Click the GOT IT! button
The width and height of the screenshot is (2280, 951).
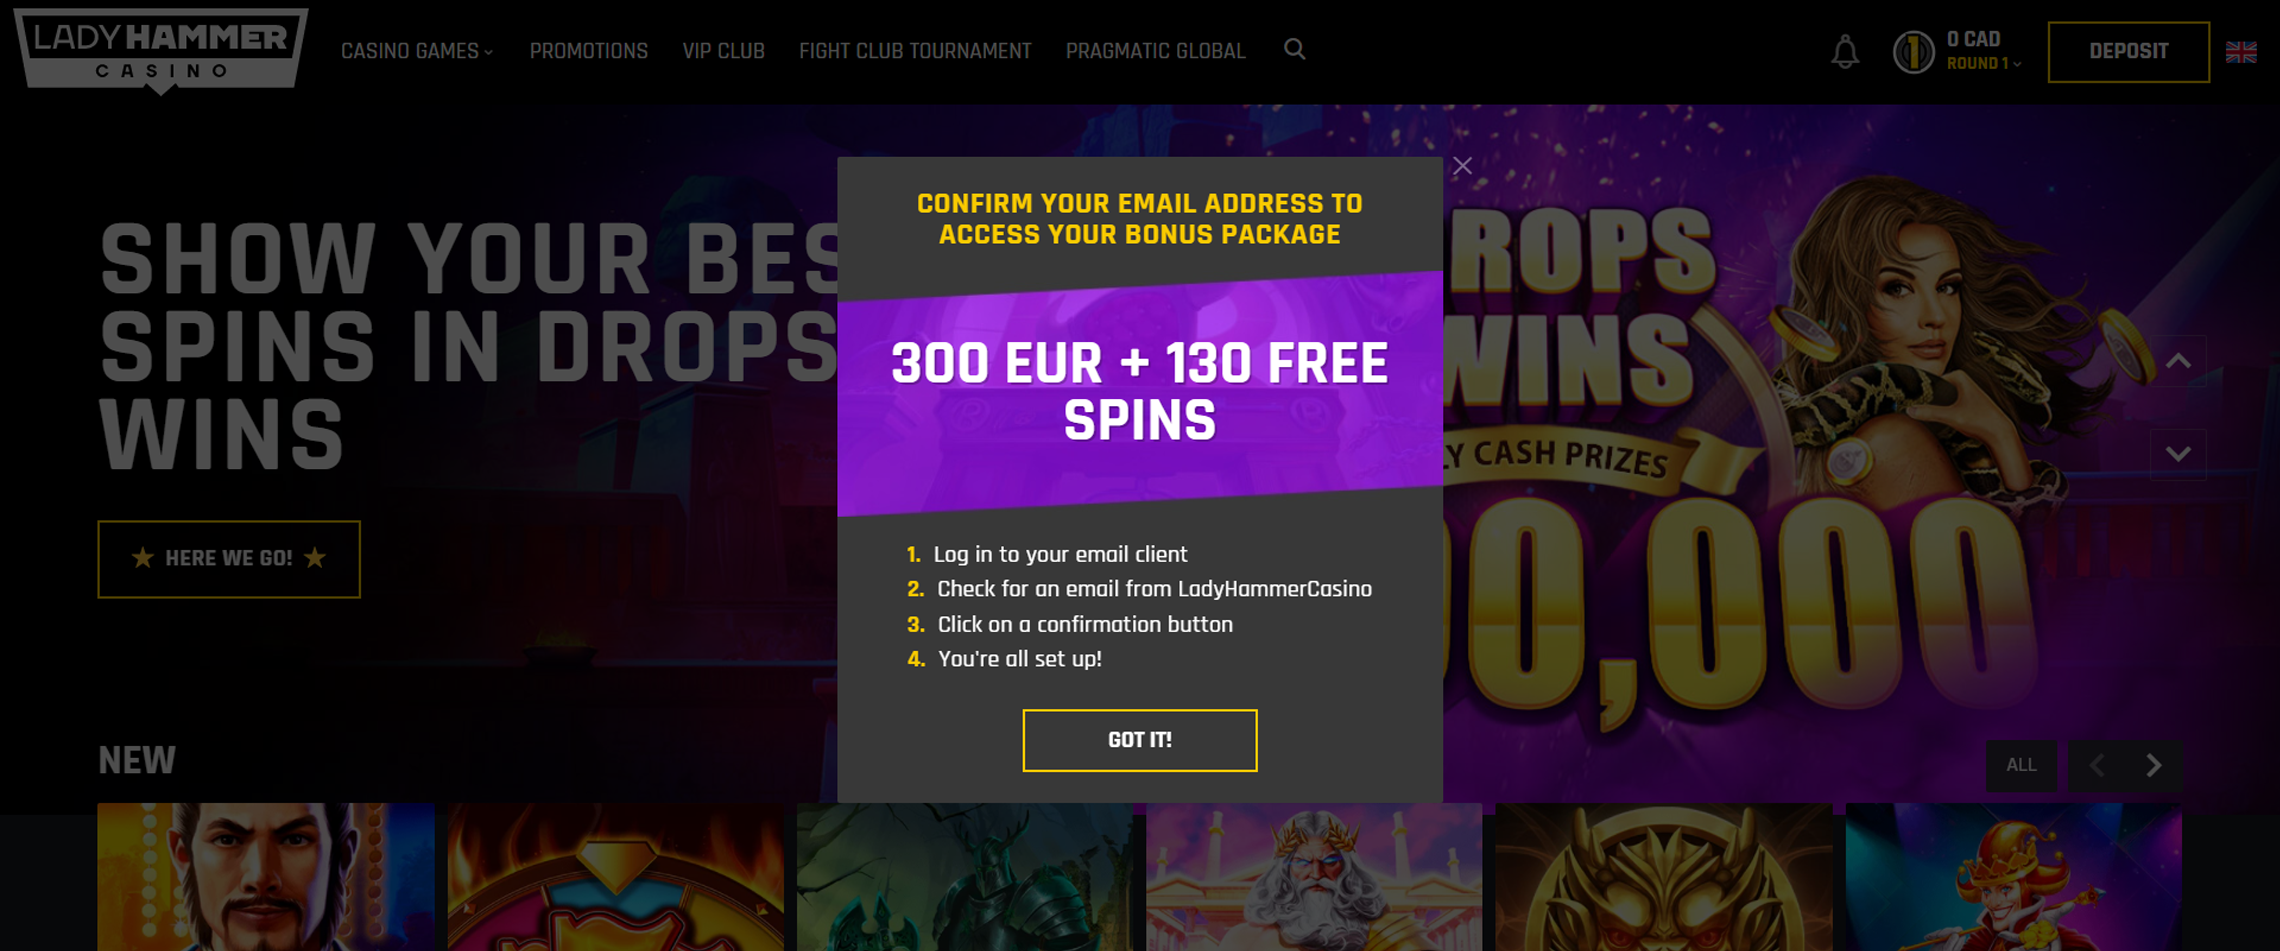click(x=1140, y=740)
